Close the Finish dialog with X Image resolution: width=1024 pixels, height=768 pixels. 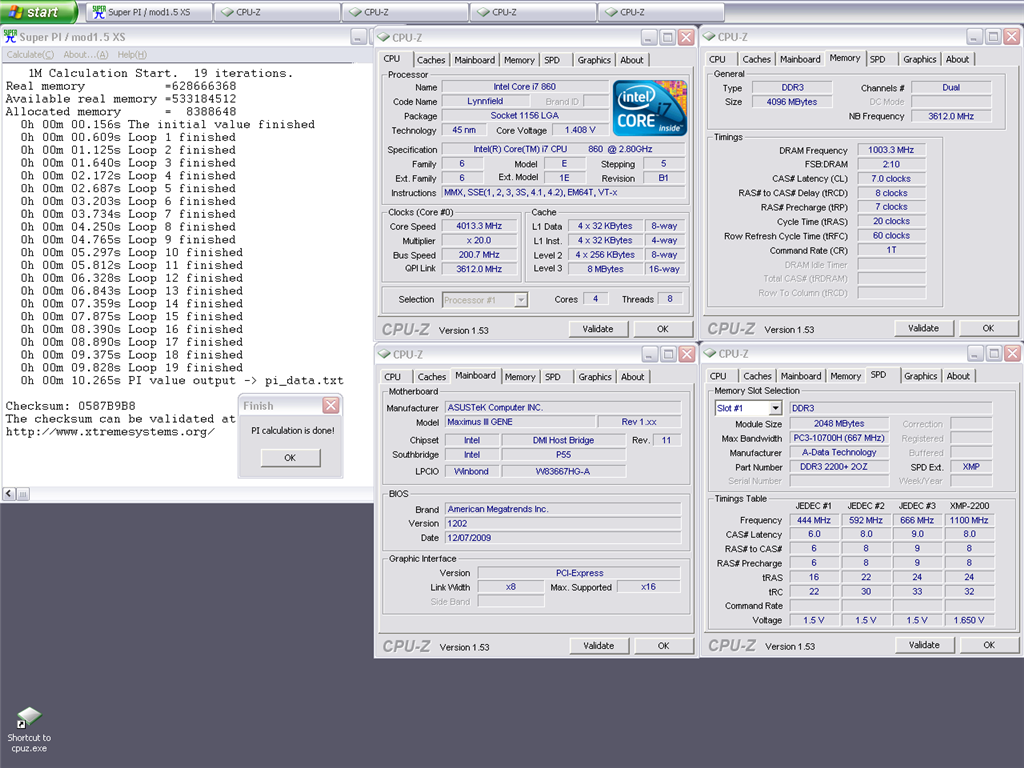[x=330, y=405]
